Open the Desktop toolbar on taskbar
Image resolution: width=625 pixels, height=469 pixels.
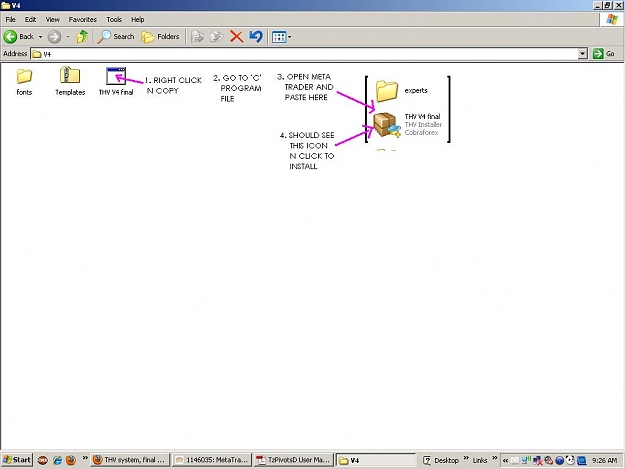pos(441,460)
